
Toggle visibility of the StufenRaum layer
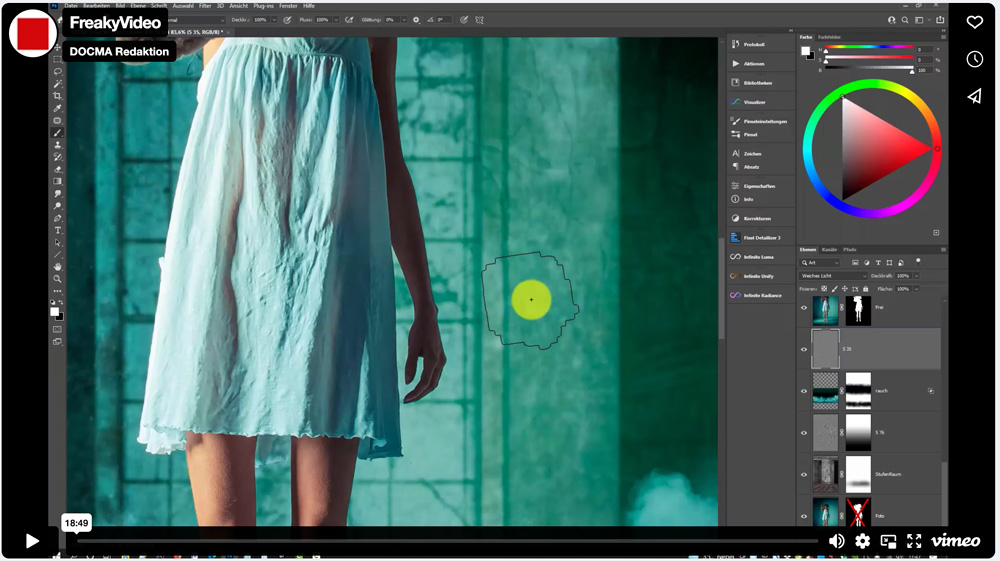pos(804,474)
